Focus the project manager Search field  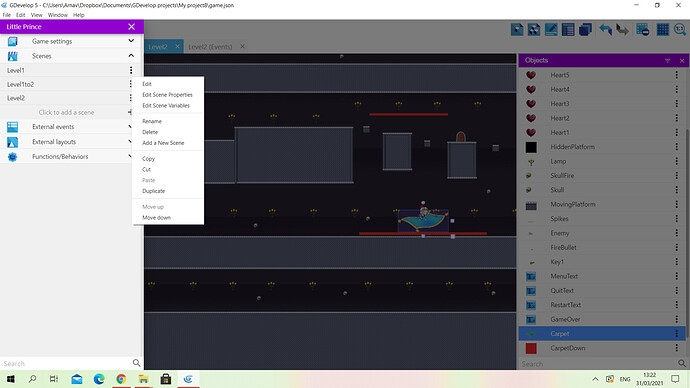tap(66, 363)
